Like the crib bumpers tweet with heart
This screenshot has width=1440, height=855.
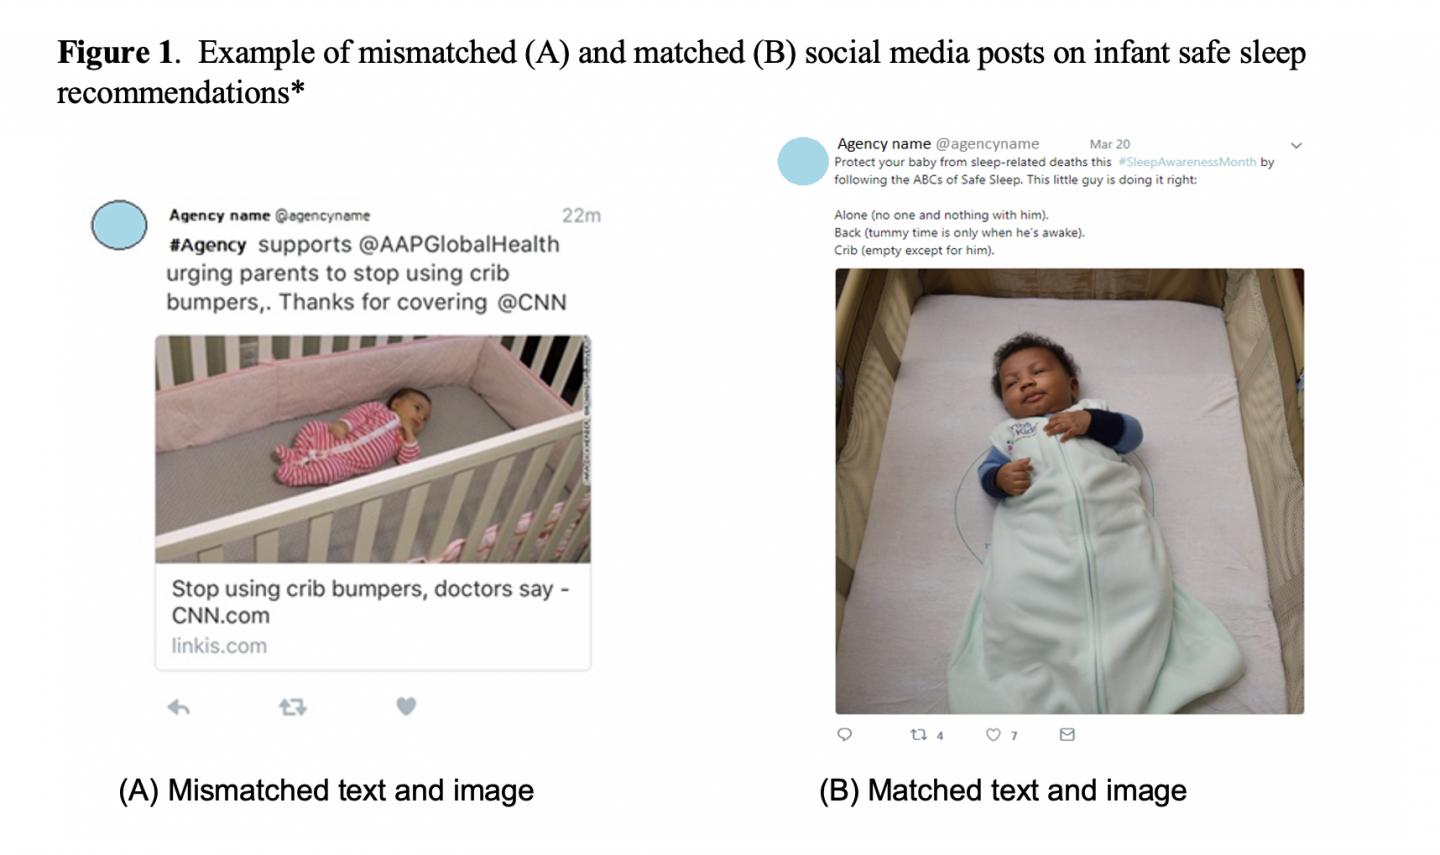405,706
